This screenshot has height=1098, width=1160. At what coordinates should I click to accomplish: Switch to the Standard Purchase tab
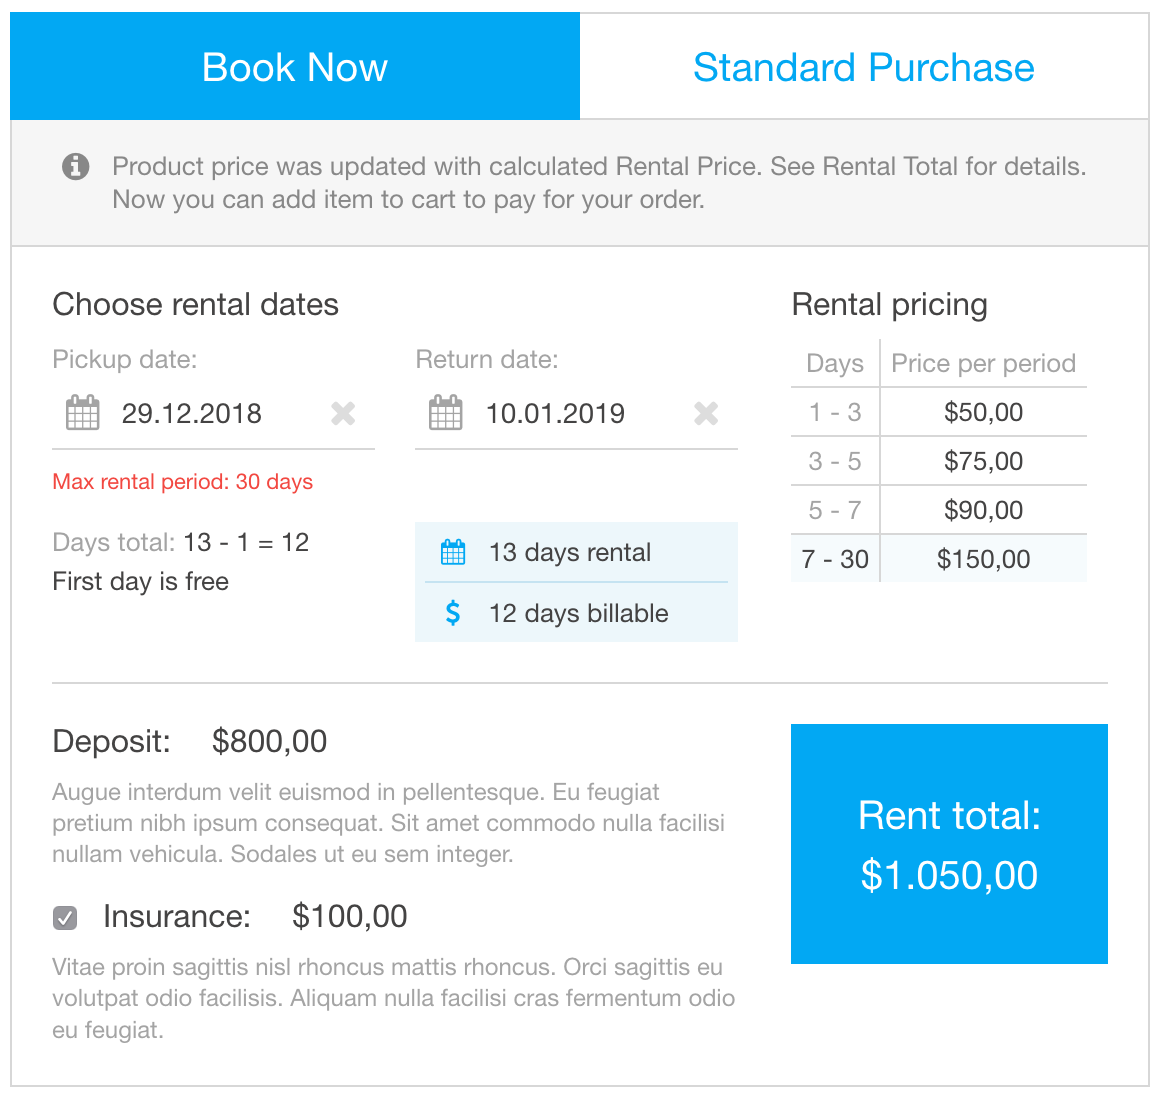click(x=863, y=66)
